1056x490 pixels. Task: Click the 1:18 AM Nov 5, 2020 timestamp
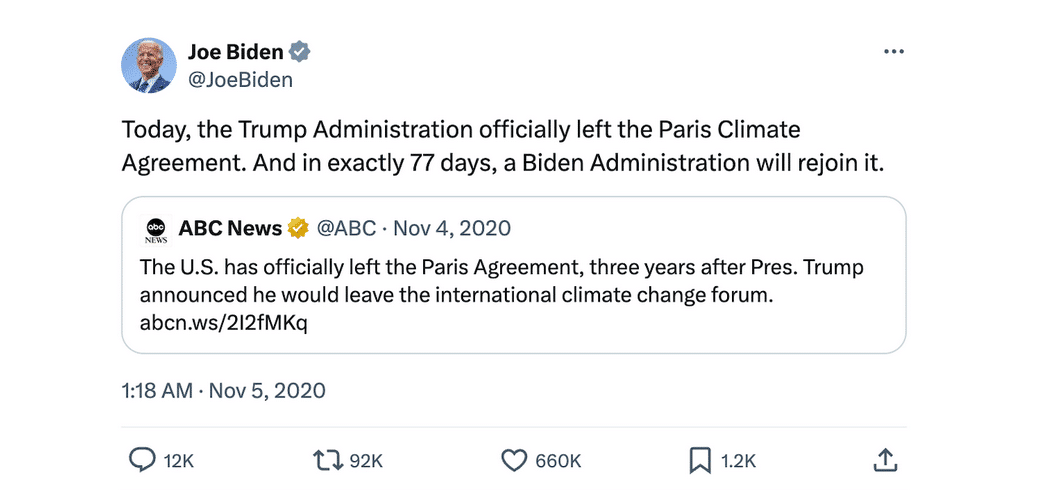(224, 391)
